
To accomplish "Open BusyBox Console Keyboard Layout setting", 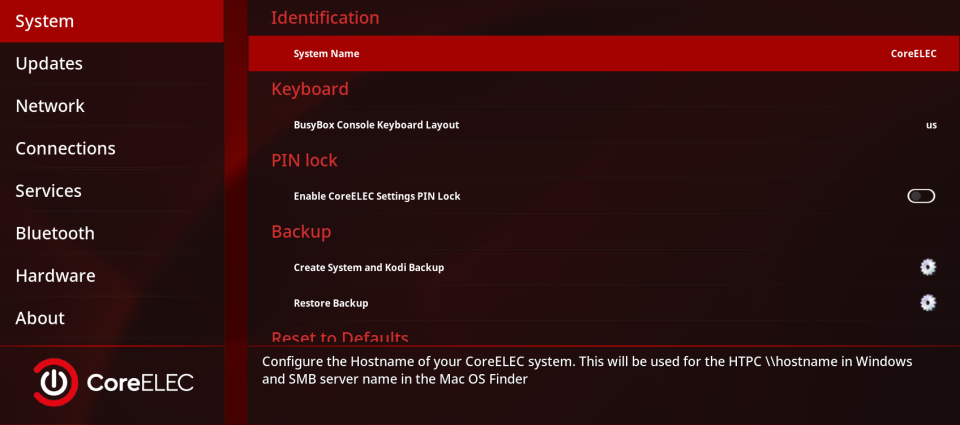I will [376, 125].
